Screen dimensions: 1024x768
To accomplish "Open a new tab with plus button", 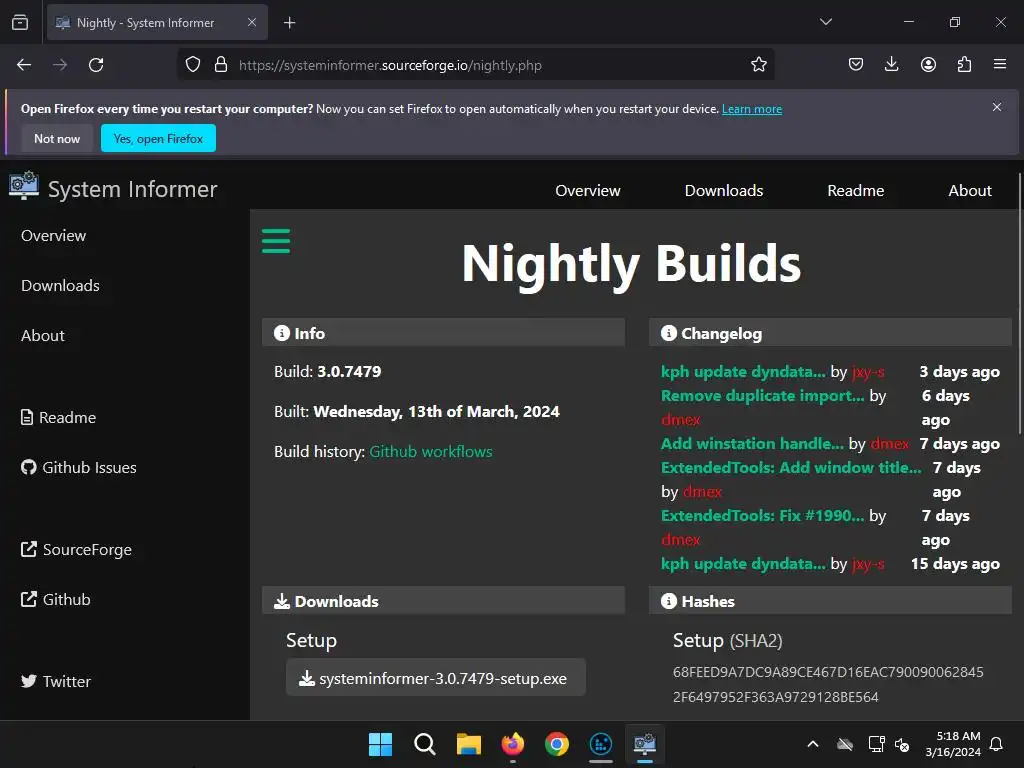I will [289, 23].
